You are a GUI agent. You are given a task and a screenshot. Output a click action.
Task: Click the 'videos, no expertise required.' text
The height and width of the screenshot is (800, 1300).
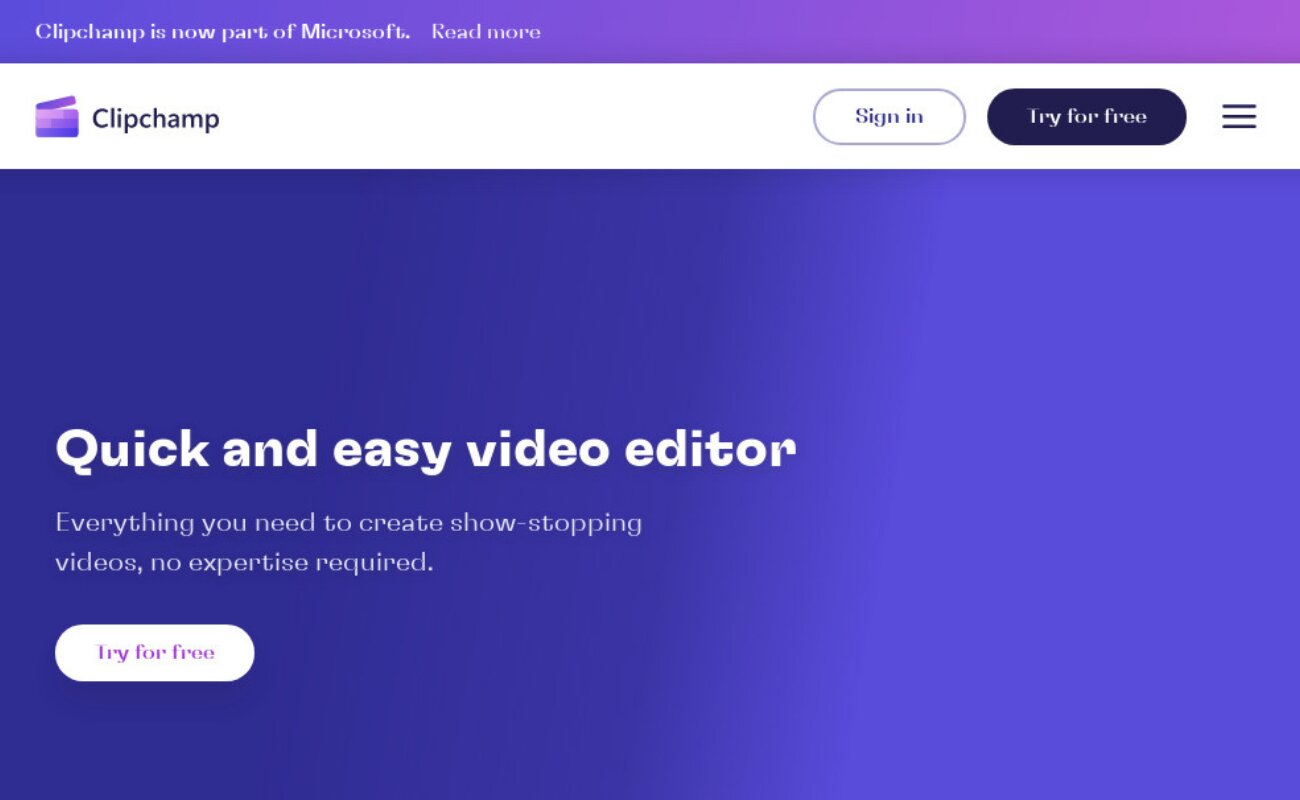(244, 562)
